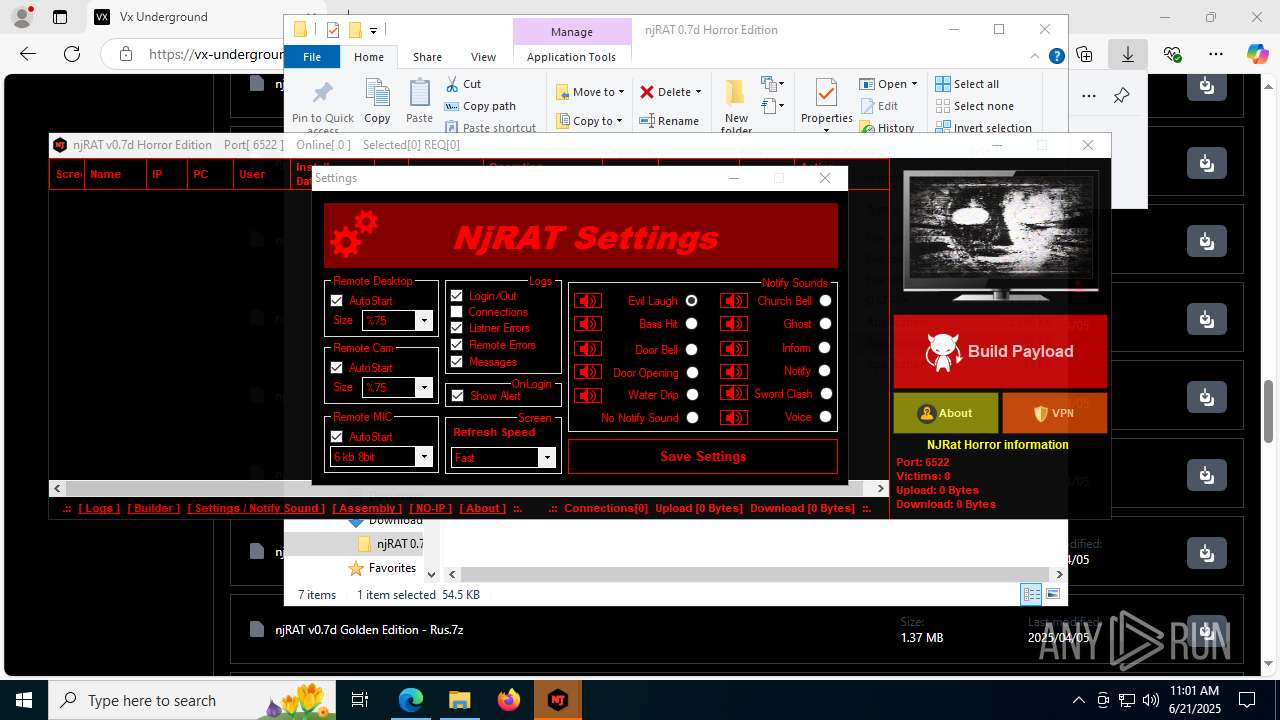Uncheck the Remote Errors checkbox
This screenshot has width=1280, height=720.
[x=457, y=345]
